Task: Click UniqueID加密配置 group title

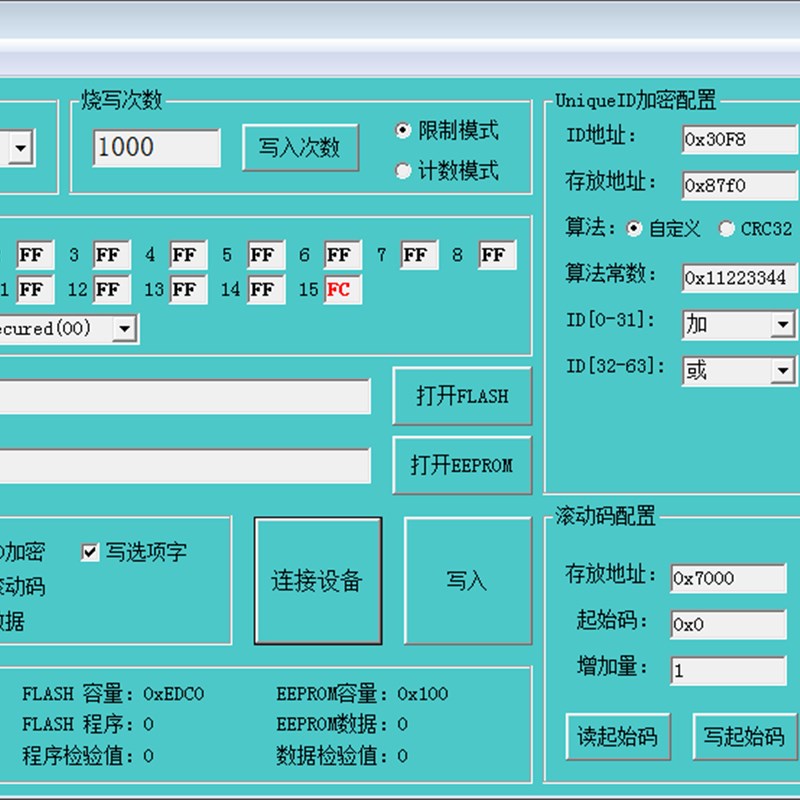Action: [636, 101]
